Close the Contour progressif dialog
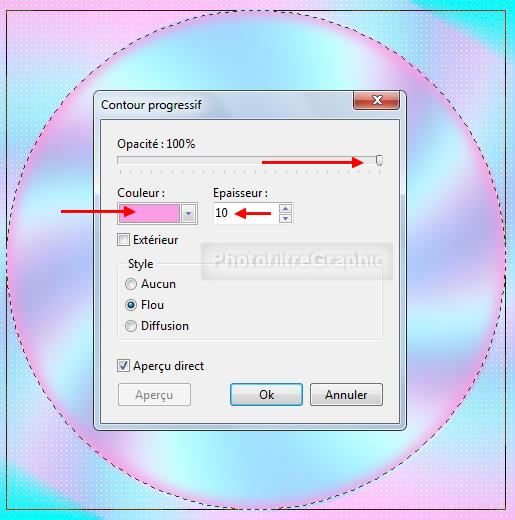Screen dimensions: 515x520 [376, 100]
